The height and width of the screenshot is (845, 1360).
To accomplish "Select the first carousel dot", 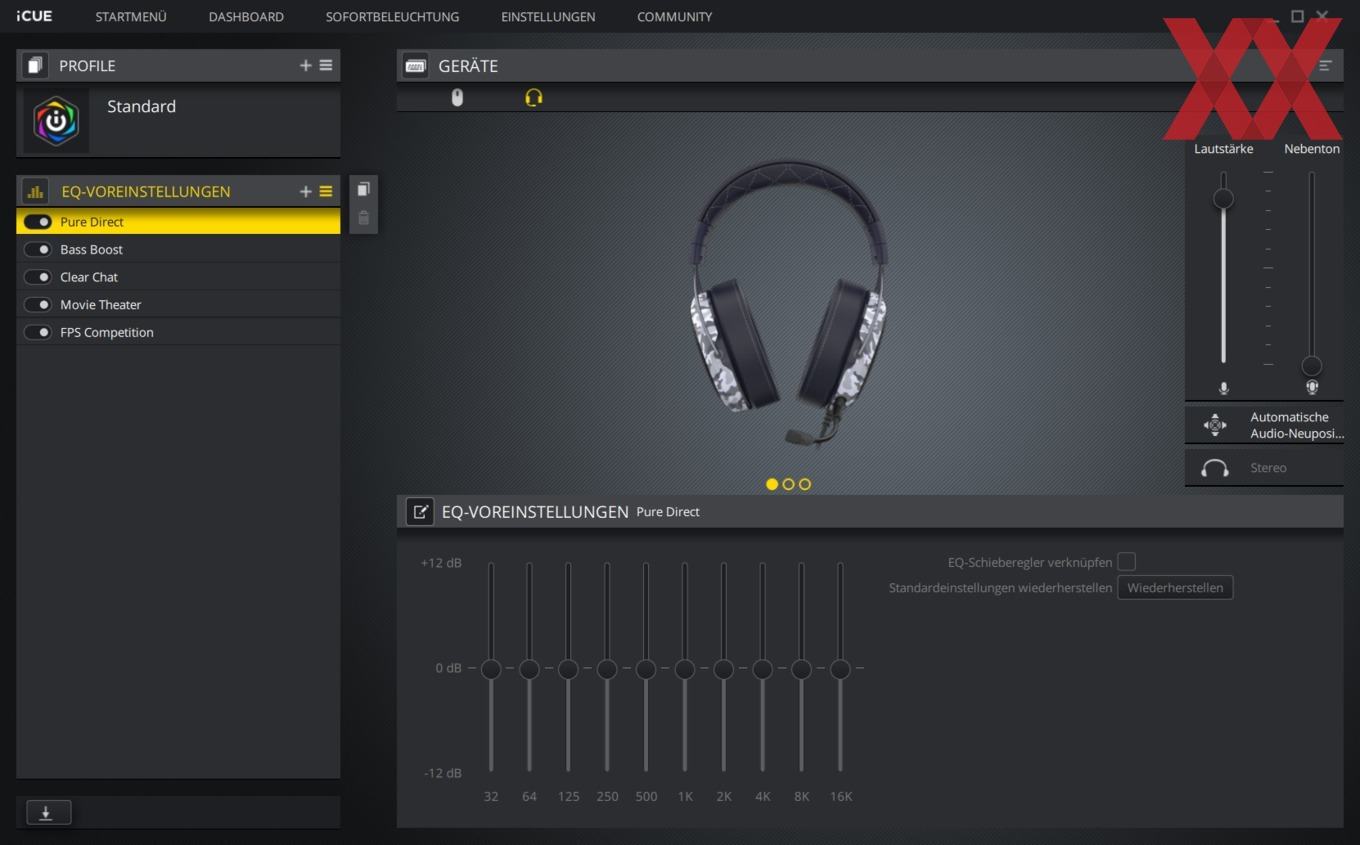I will pyautogui.click(x=772, y=484).
